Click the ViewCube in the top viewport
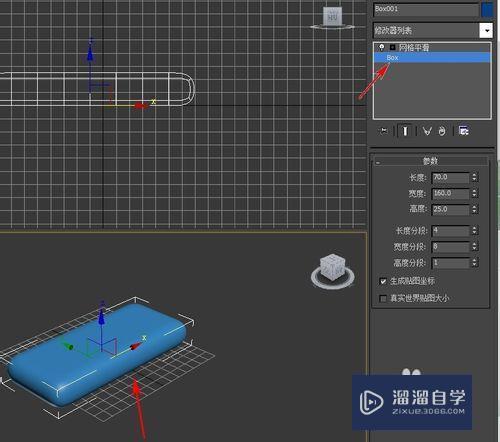This screenshot has height=442, width=500. [x=332, y=17]
